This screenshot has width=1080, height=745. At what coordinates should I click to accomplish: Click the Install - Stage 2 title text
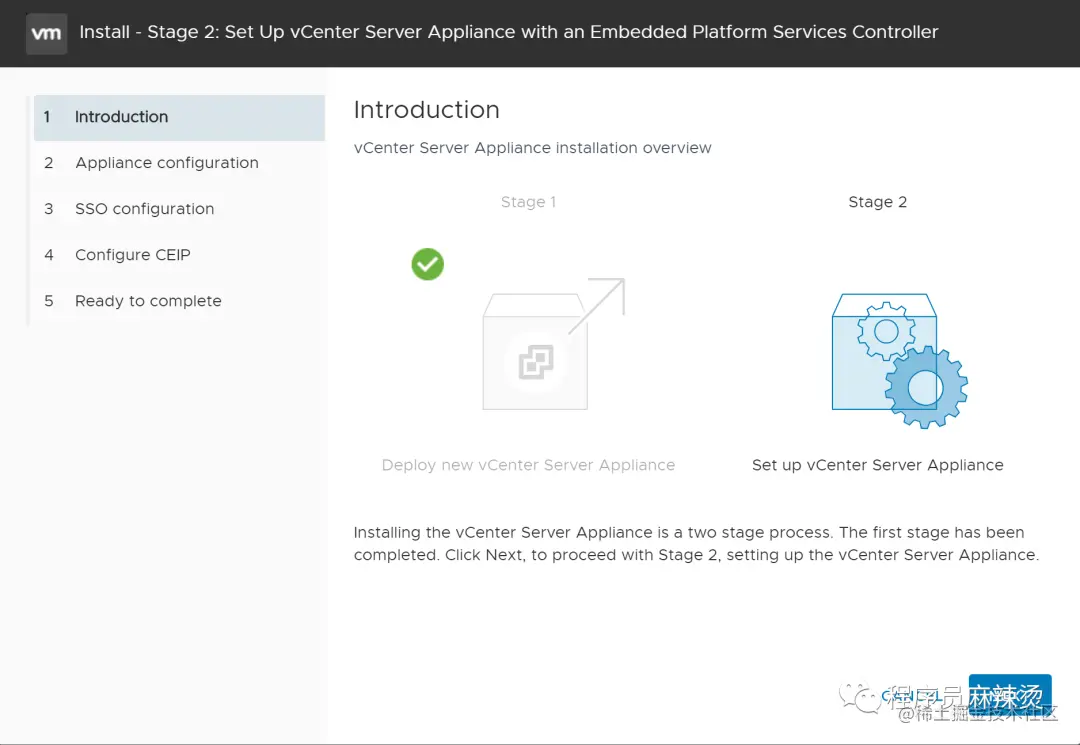508,32
